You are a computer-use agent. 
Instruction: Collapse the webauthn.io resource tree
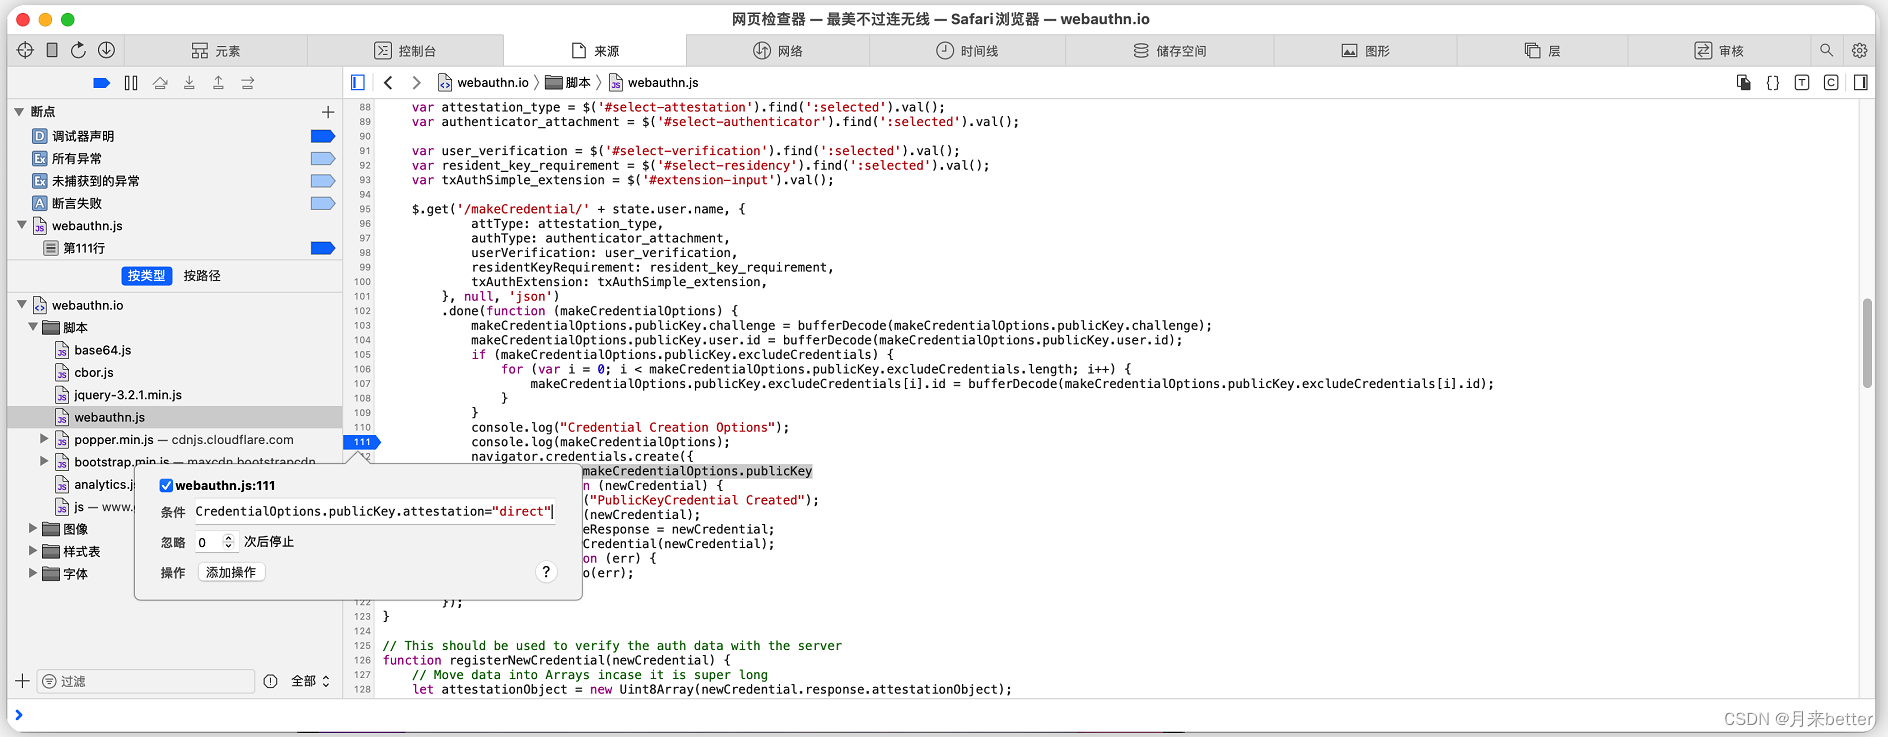[x=22, y=304]
